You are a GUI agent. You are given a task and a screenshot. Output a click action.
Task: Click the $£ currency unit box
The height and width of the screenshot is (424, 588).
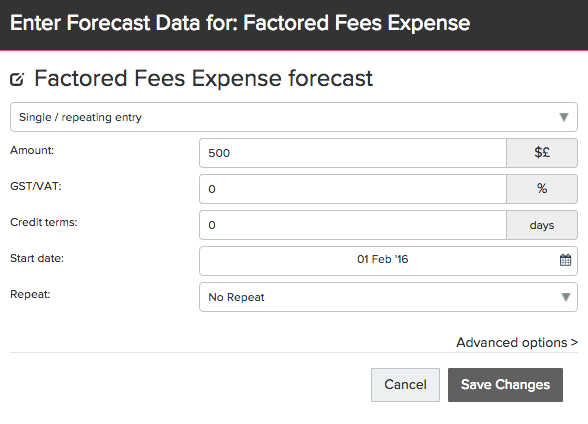[542, 153]
